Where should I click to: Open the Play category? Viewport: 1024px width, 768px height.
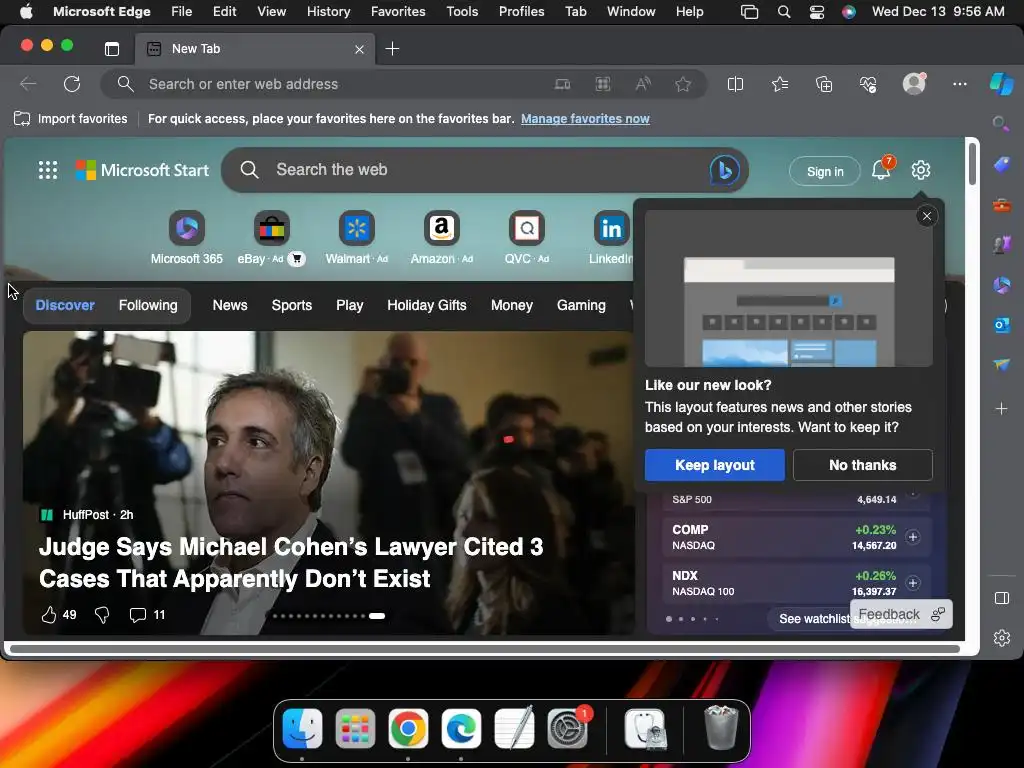coord(349,305)
